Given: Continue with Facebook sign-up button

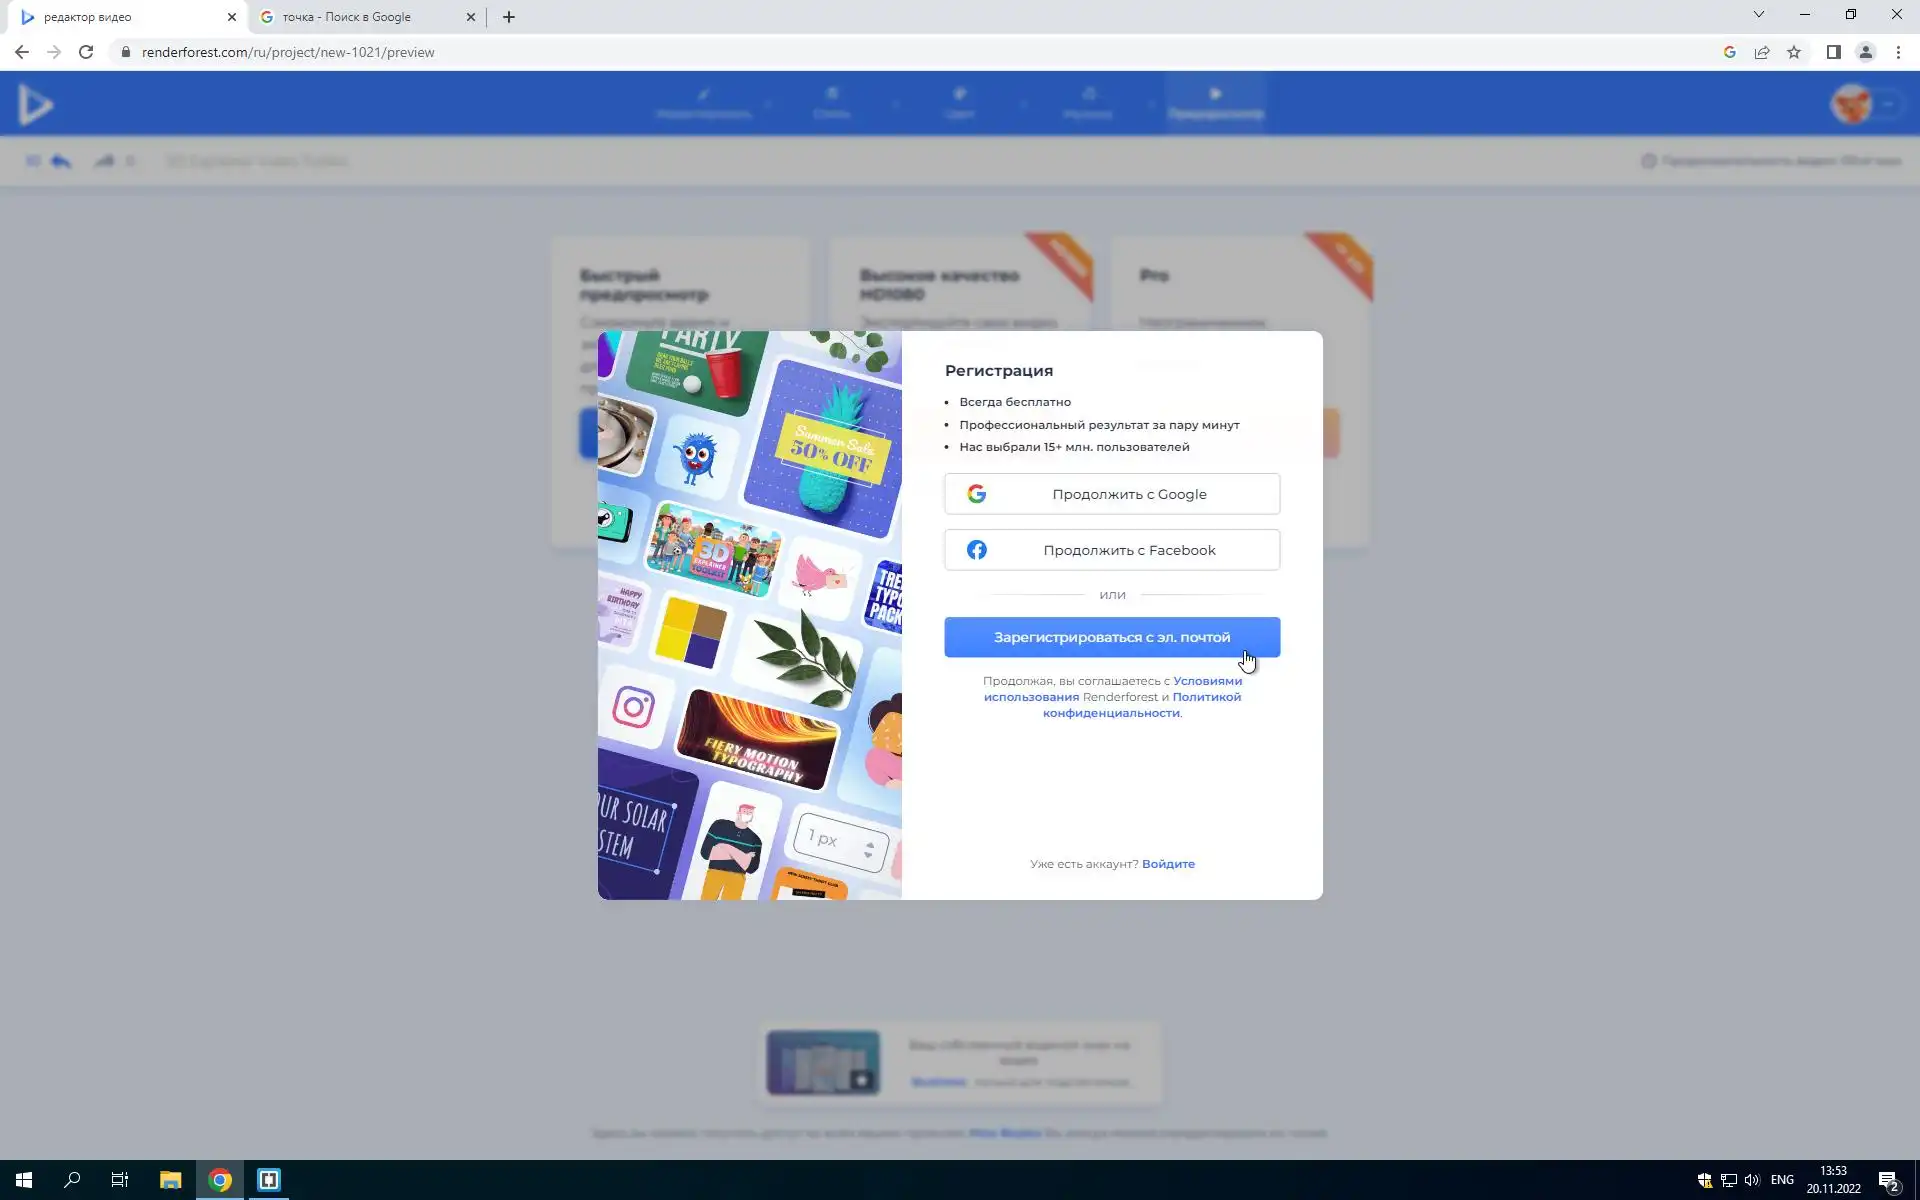Looking at the screenshot, I should [1111, 550].
